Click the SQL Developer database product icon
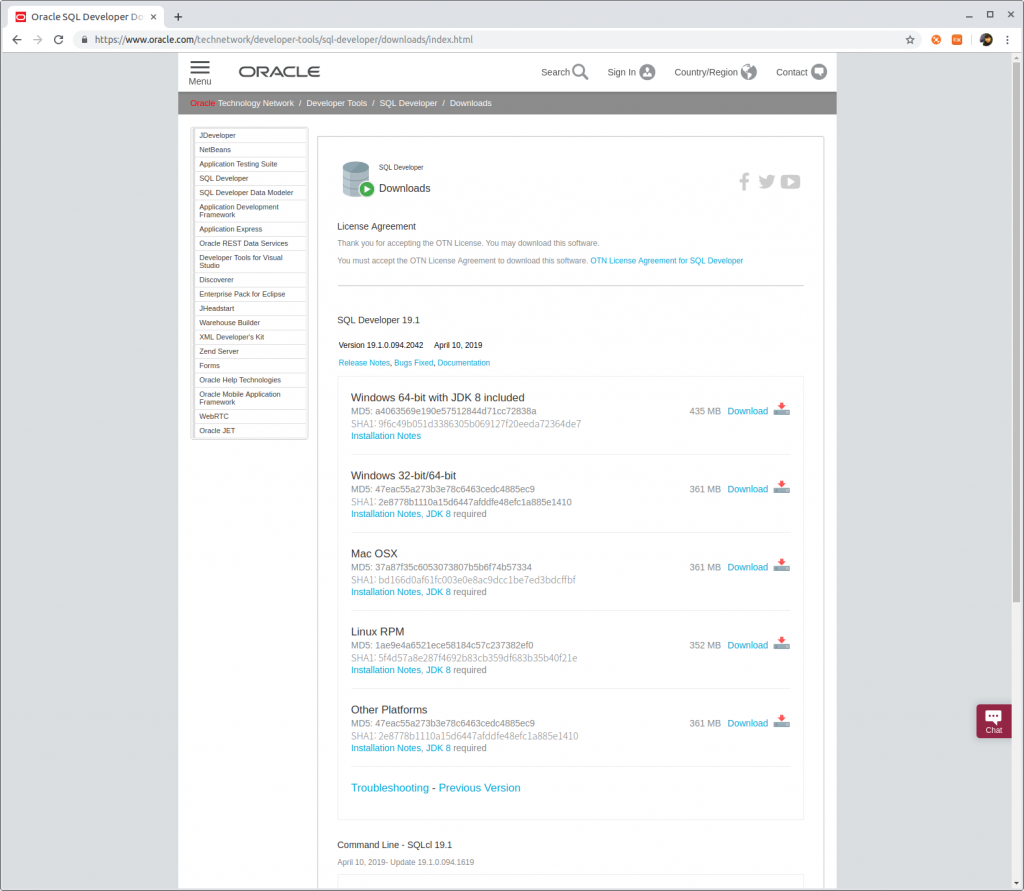 pos(357,179)
